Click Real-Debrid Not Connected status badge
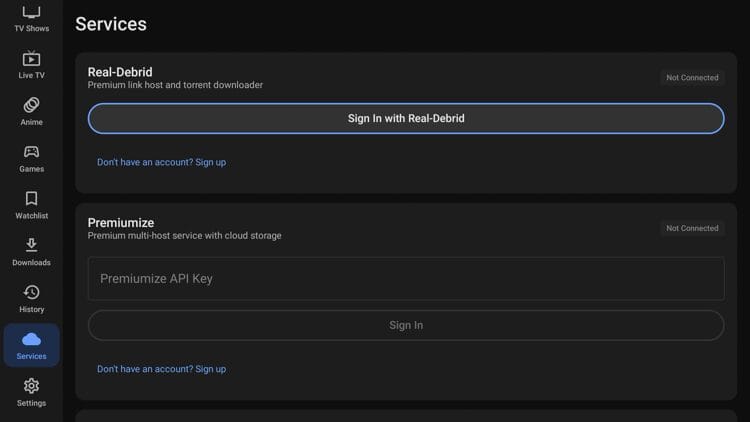 (692, 78)
